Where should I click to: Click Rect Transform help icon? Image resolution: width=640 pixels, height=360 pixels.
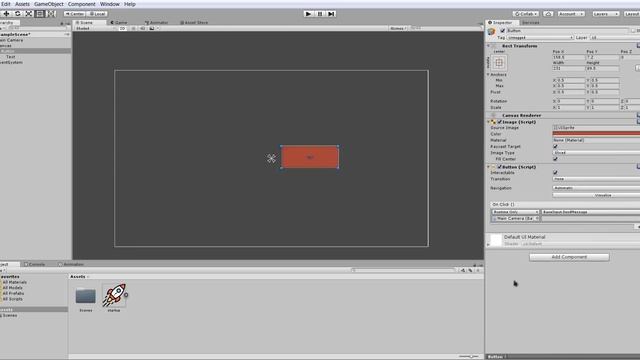(638, 46)
